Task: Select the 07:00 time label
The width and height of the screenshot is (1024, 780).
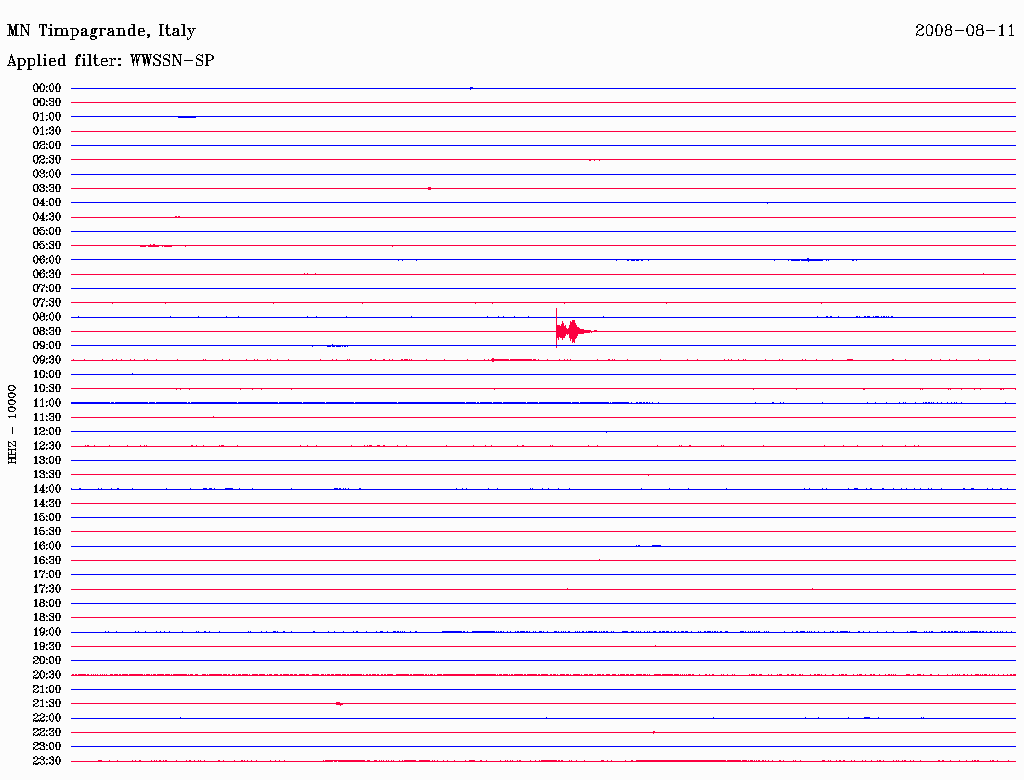Action: pyautogui.click(x=47, y=288)
